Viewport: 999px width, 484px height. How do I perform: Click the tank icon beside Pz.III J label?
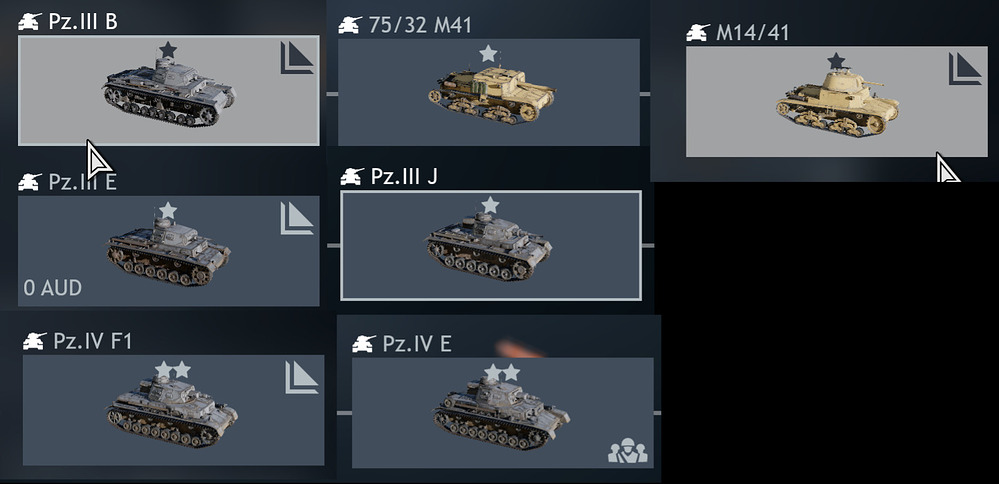[x=352, y=176]
